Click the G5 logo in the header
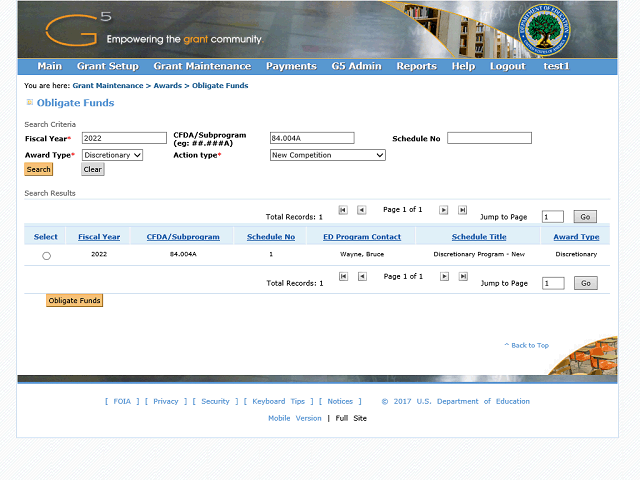 [x=78, y=28]
